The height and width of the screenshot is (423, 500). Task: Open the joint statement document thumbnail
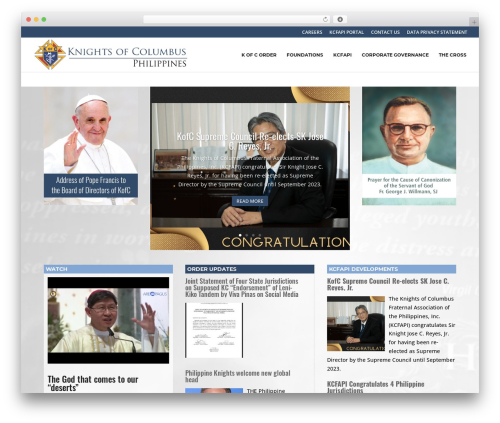[x=214, y=330]
